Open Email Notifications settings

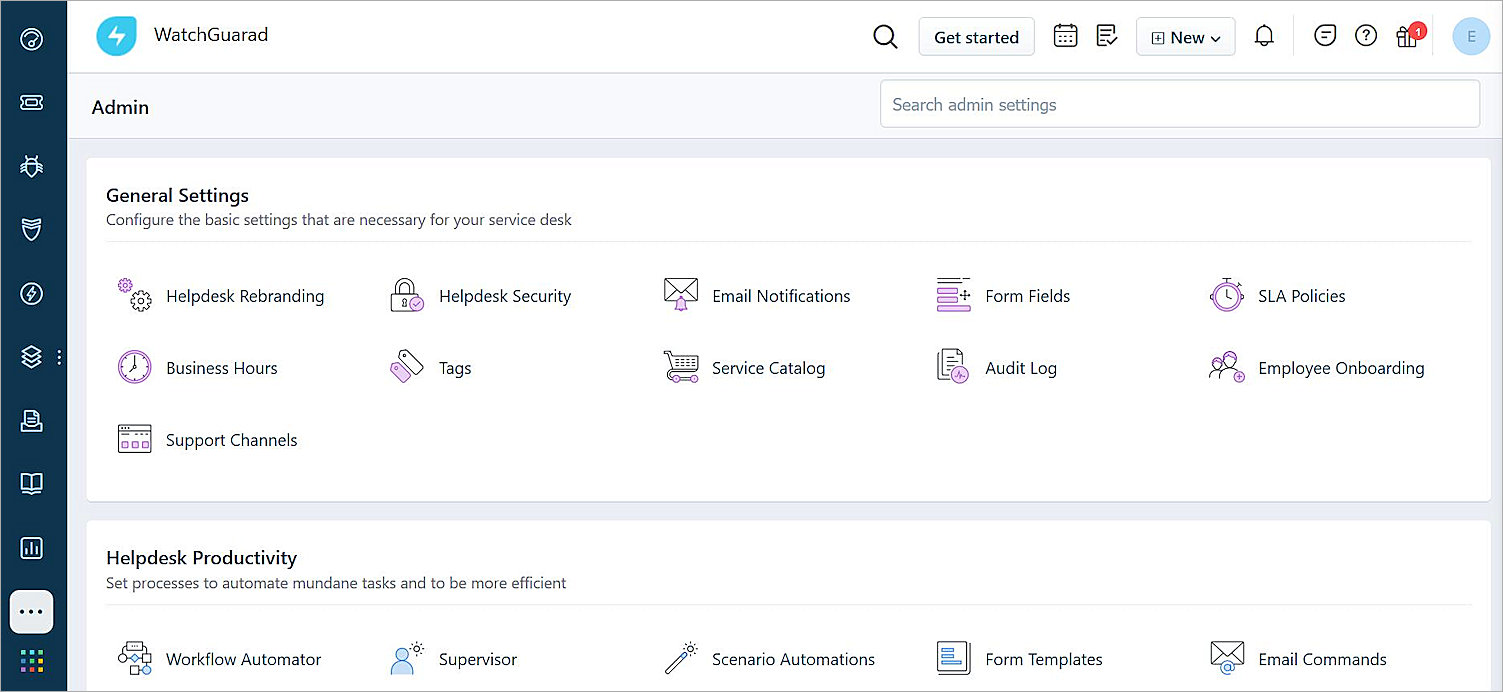click(781, 296)
